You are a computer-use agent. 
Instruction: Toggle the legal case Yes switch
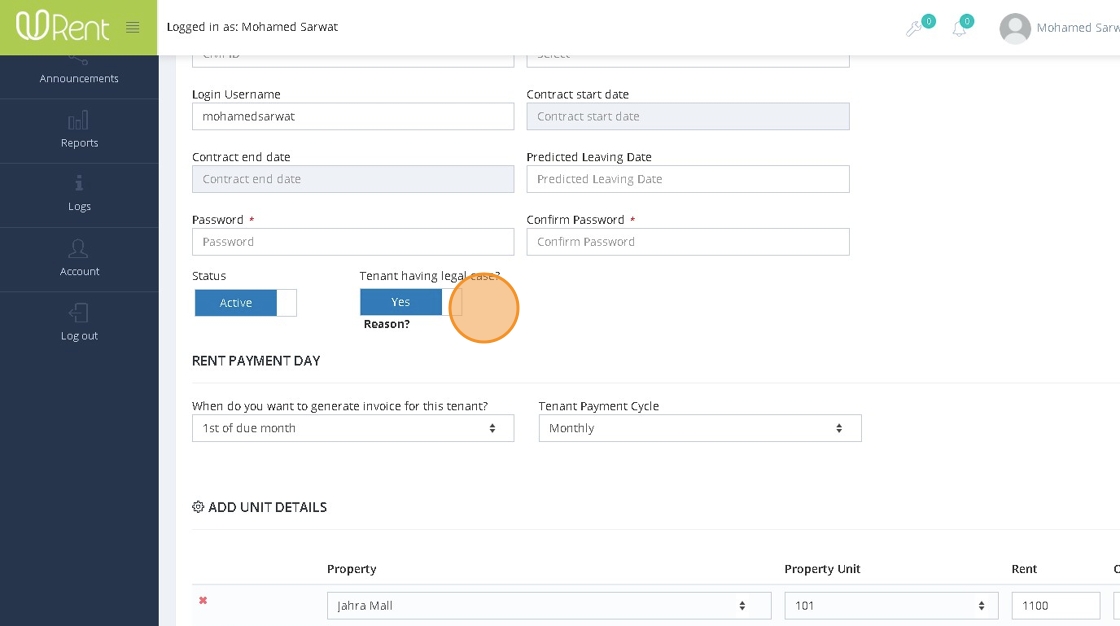pyautogui.click(x=410, y=302)
